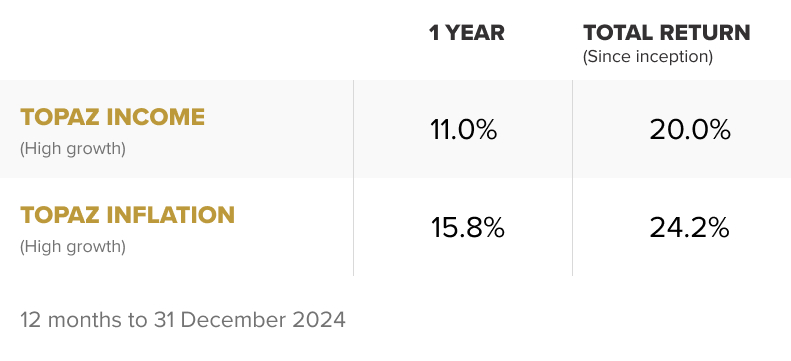Select High growth label under Topaz Inflation

tap(73, 246)
